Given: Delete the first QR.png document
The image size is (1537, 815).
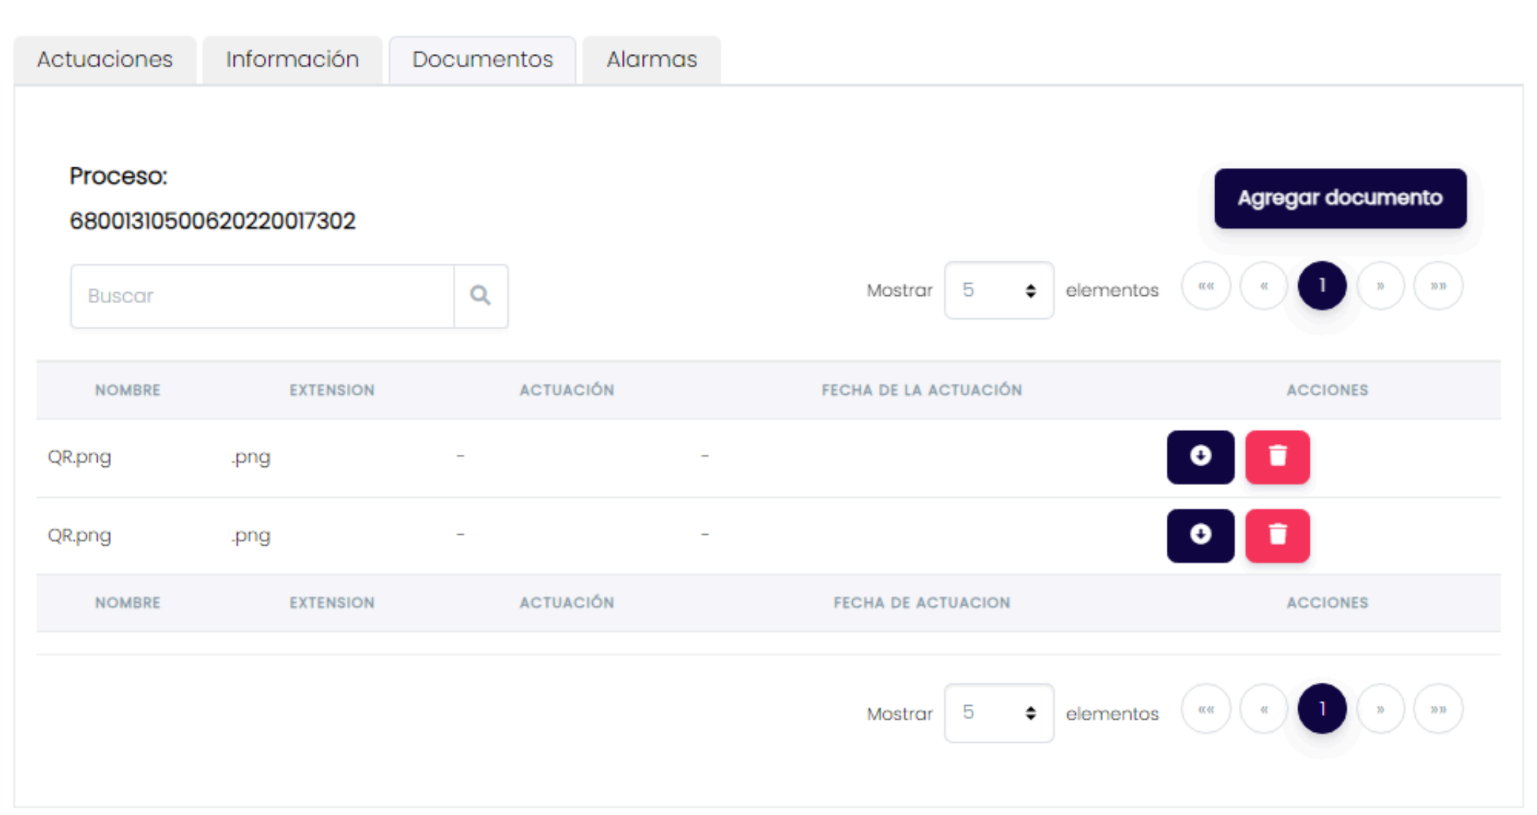Looking at the screenshot, I should 1277,457.
